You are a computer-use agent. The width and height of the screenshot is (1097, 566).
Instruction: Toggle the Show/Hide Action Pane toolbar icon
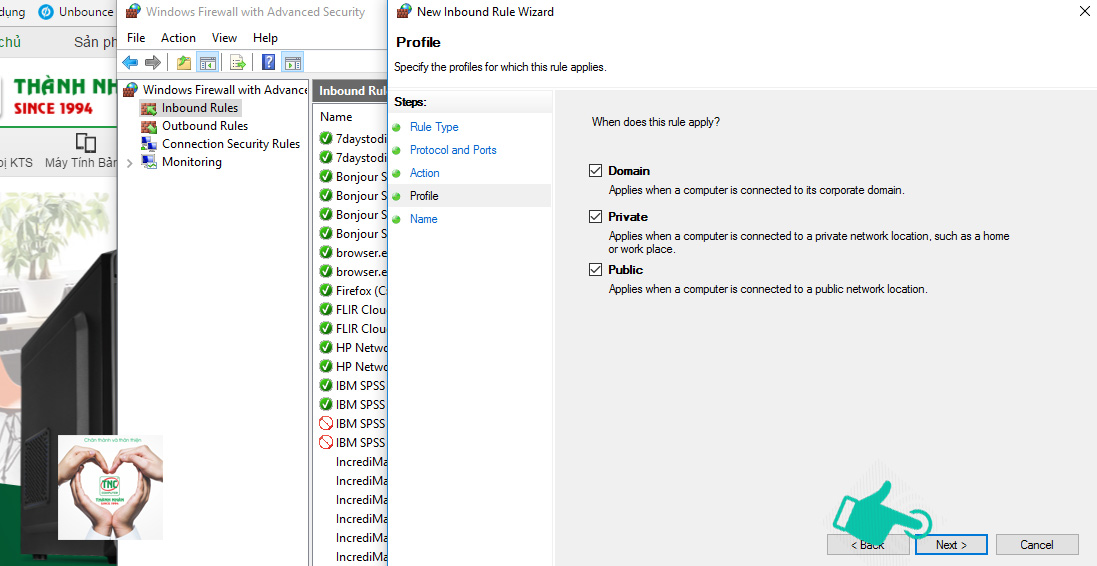point(292,62)
